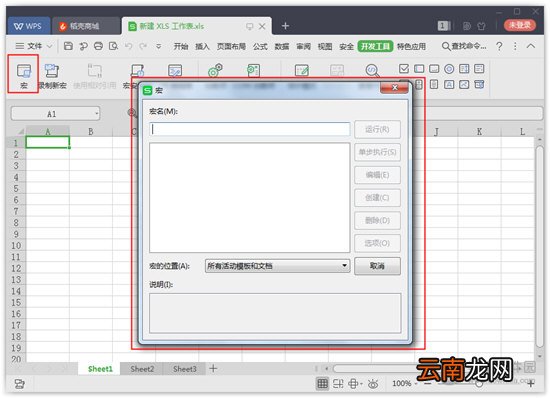Image resolution: width=550 pixels, height=398 pixels.
Task: Start recording with 录制新宏
Action: (52, 75)
